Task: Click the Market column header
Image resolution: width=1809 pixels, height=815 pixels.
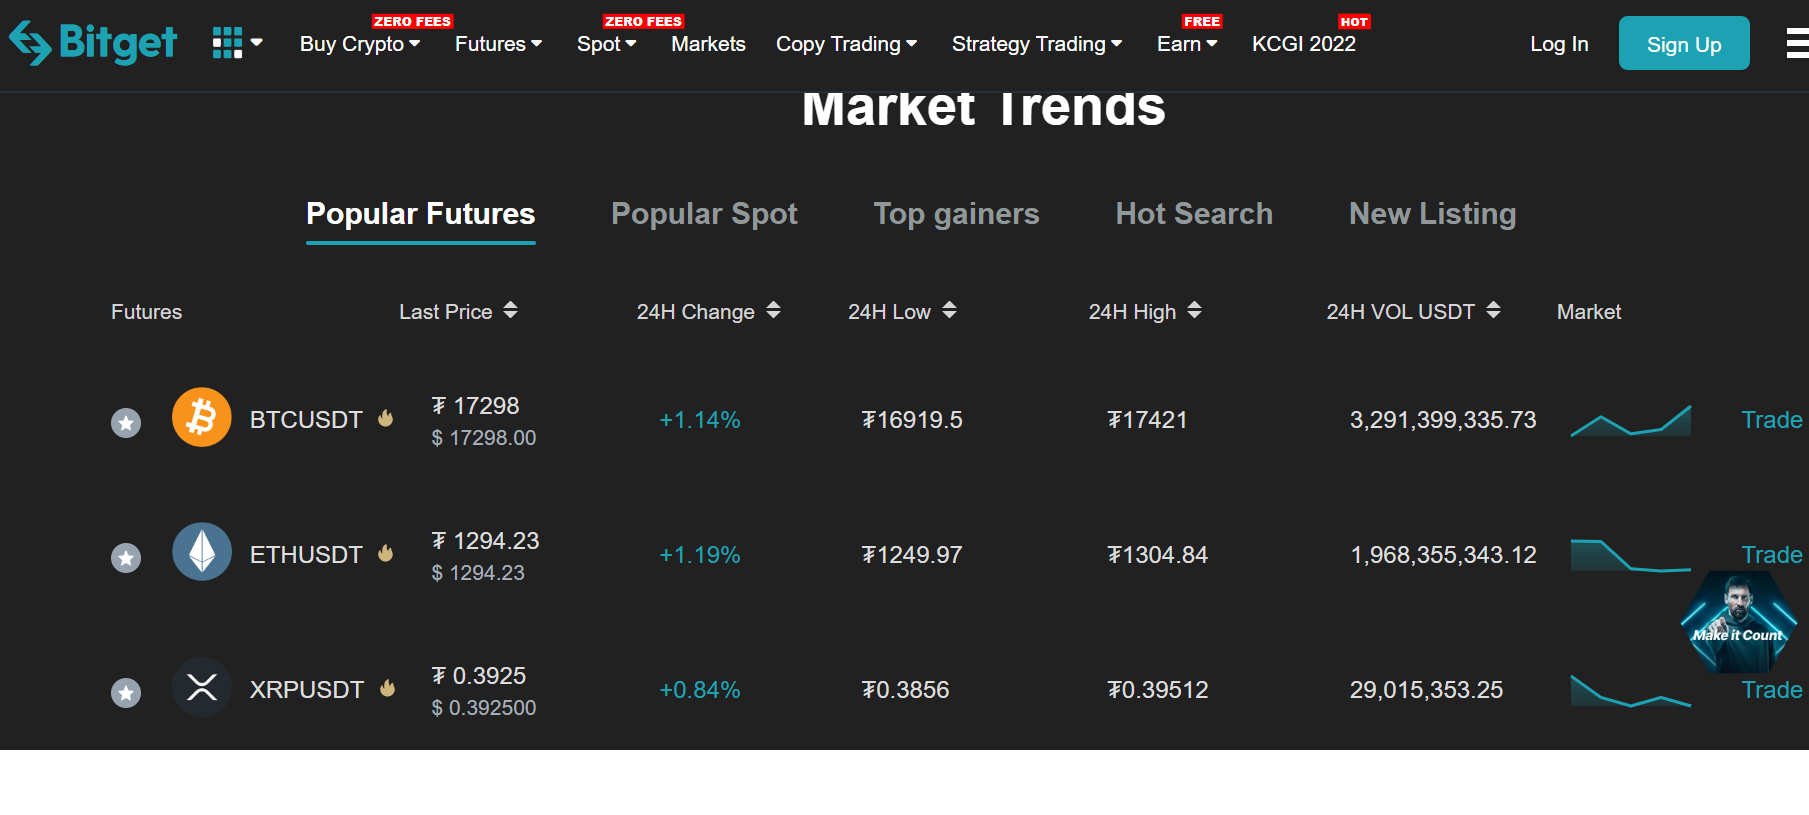Action: 1589,312
